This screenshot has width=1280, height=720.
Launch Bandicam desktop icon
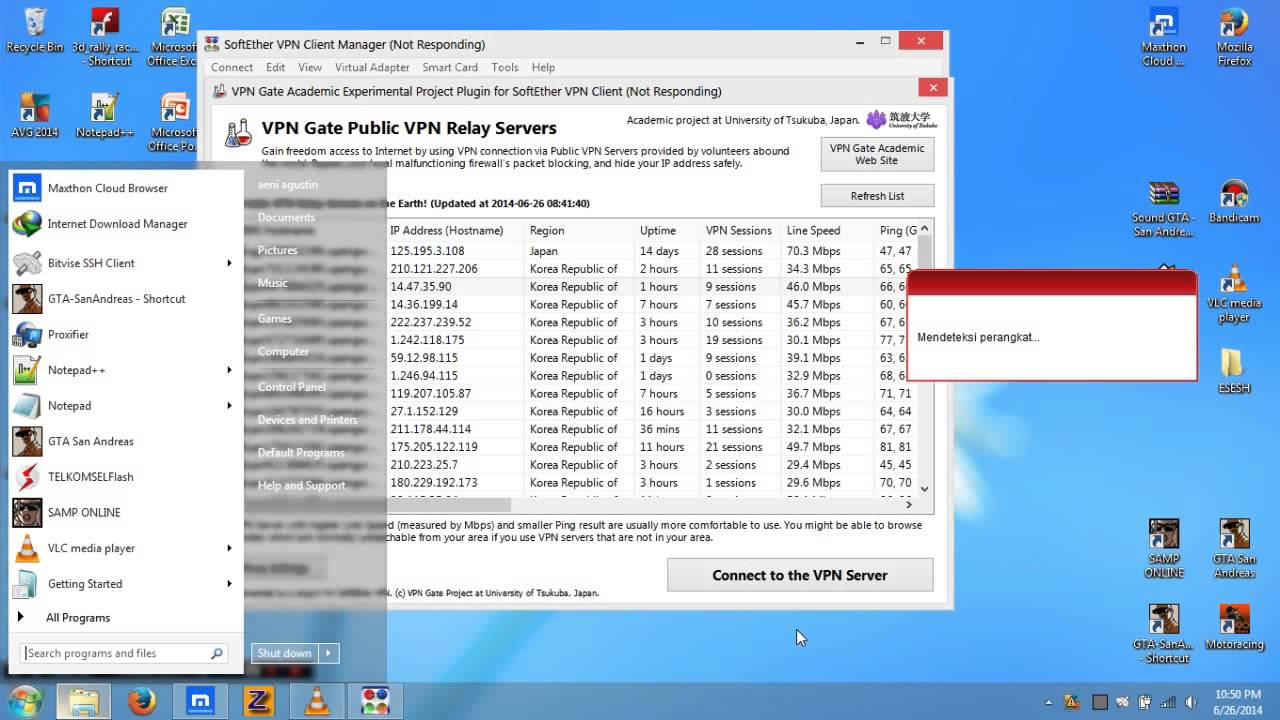[1234, 201]
